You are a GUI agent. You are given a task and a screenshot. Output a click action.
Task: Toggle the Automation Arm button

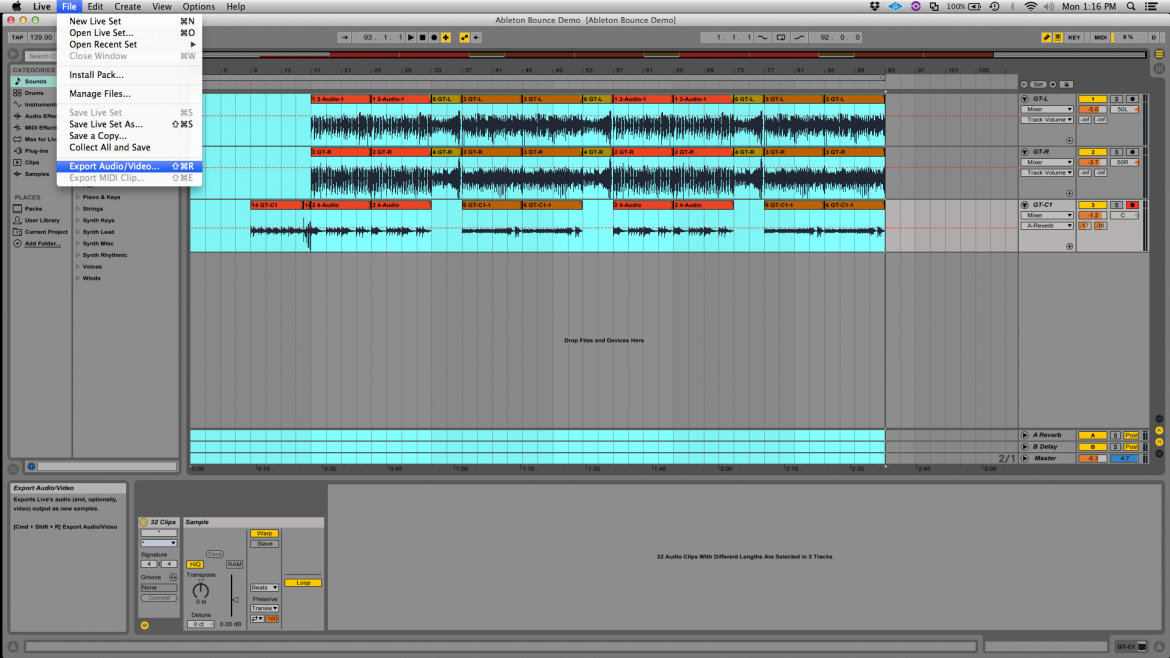pos(464,37)
